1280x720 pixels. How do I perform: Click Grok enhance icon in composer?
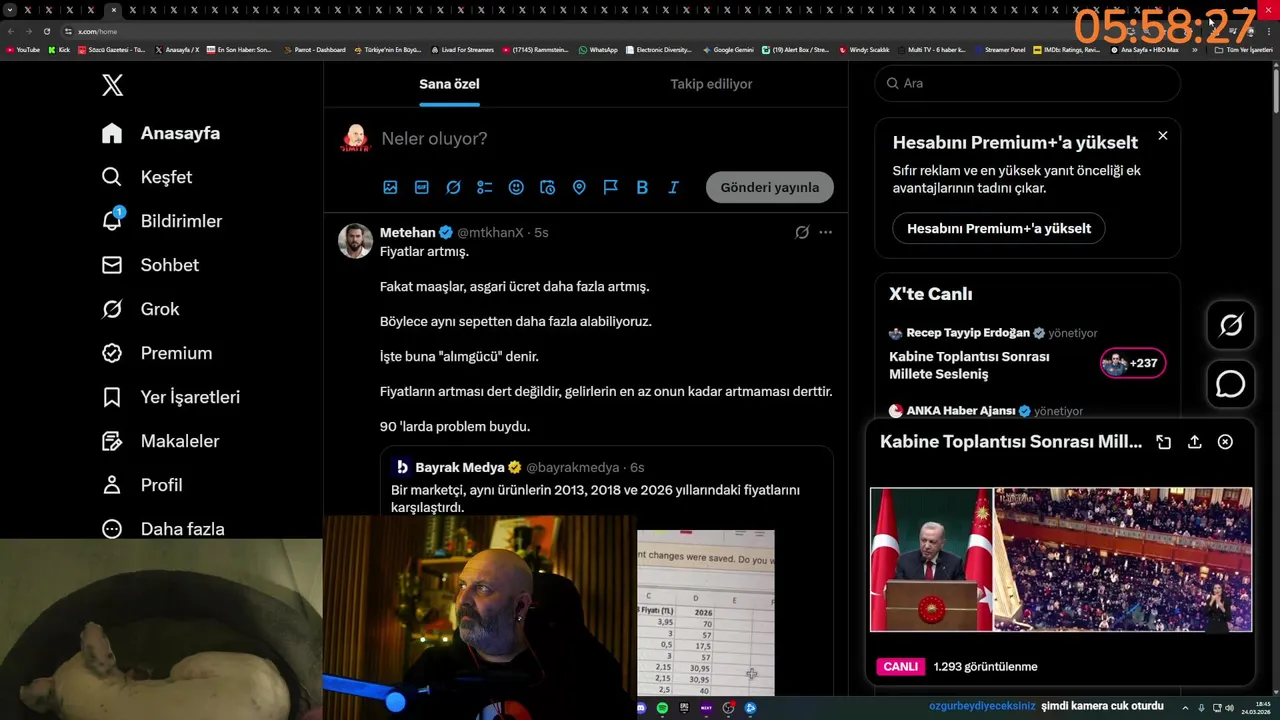453,187
